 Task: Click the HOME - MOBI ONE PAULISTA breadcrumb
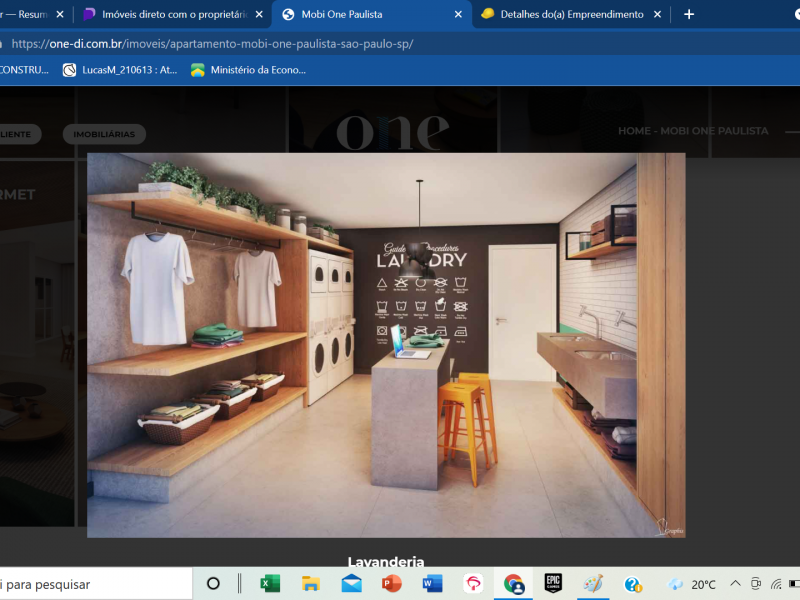pos(693,131)
